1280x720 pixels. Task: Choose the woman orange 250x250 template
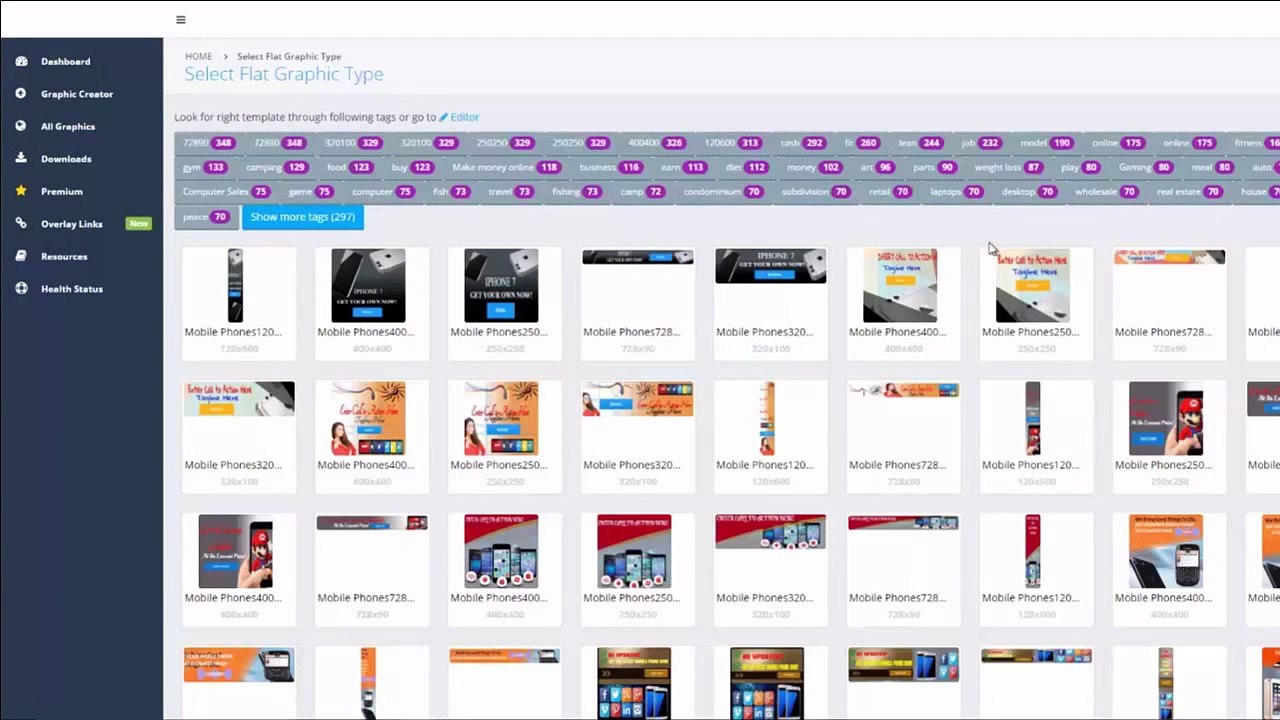coord(501,419)
